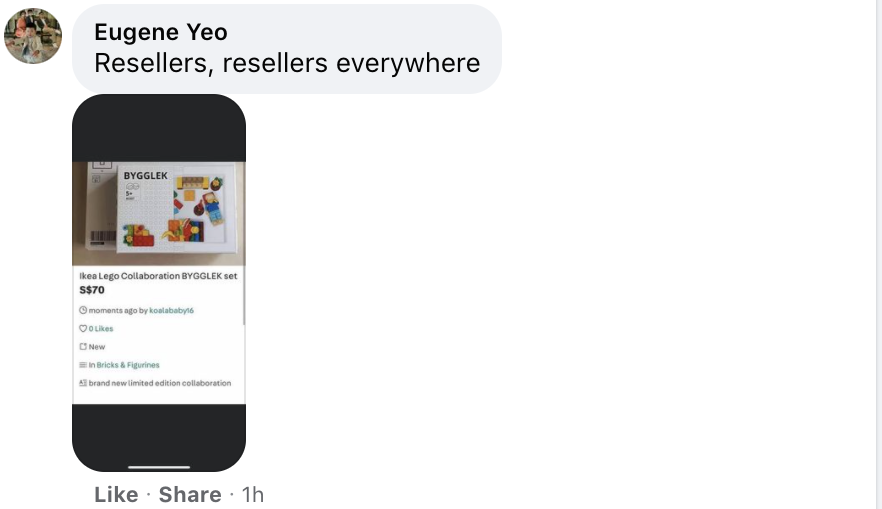
Task: Open Eugene Yeo's profile picture
Action: pos(33,35)
